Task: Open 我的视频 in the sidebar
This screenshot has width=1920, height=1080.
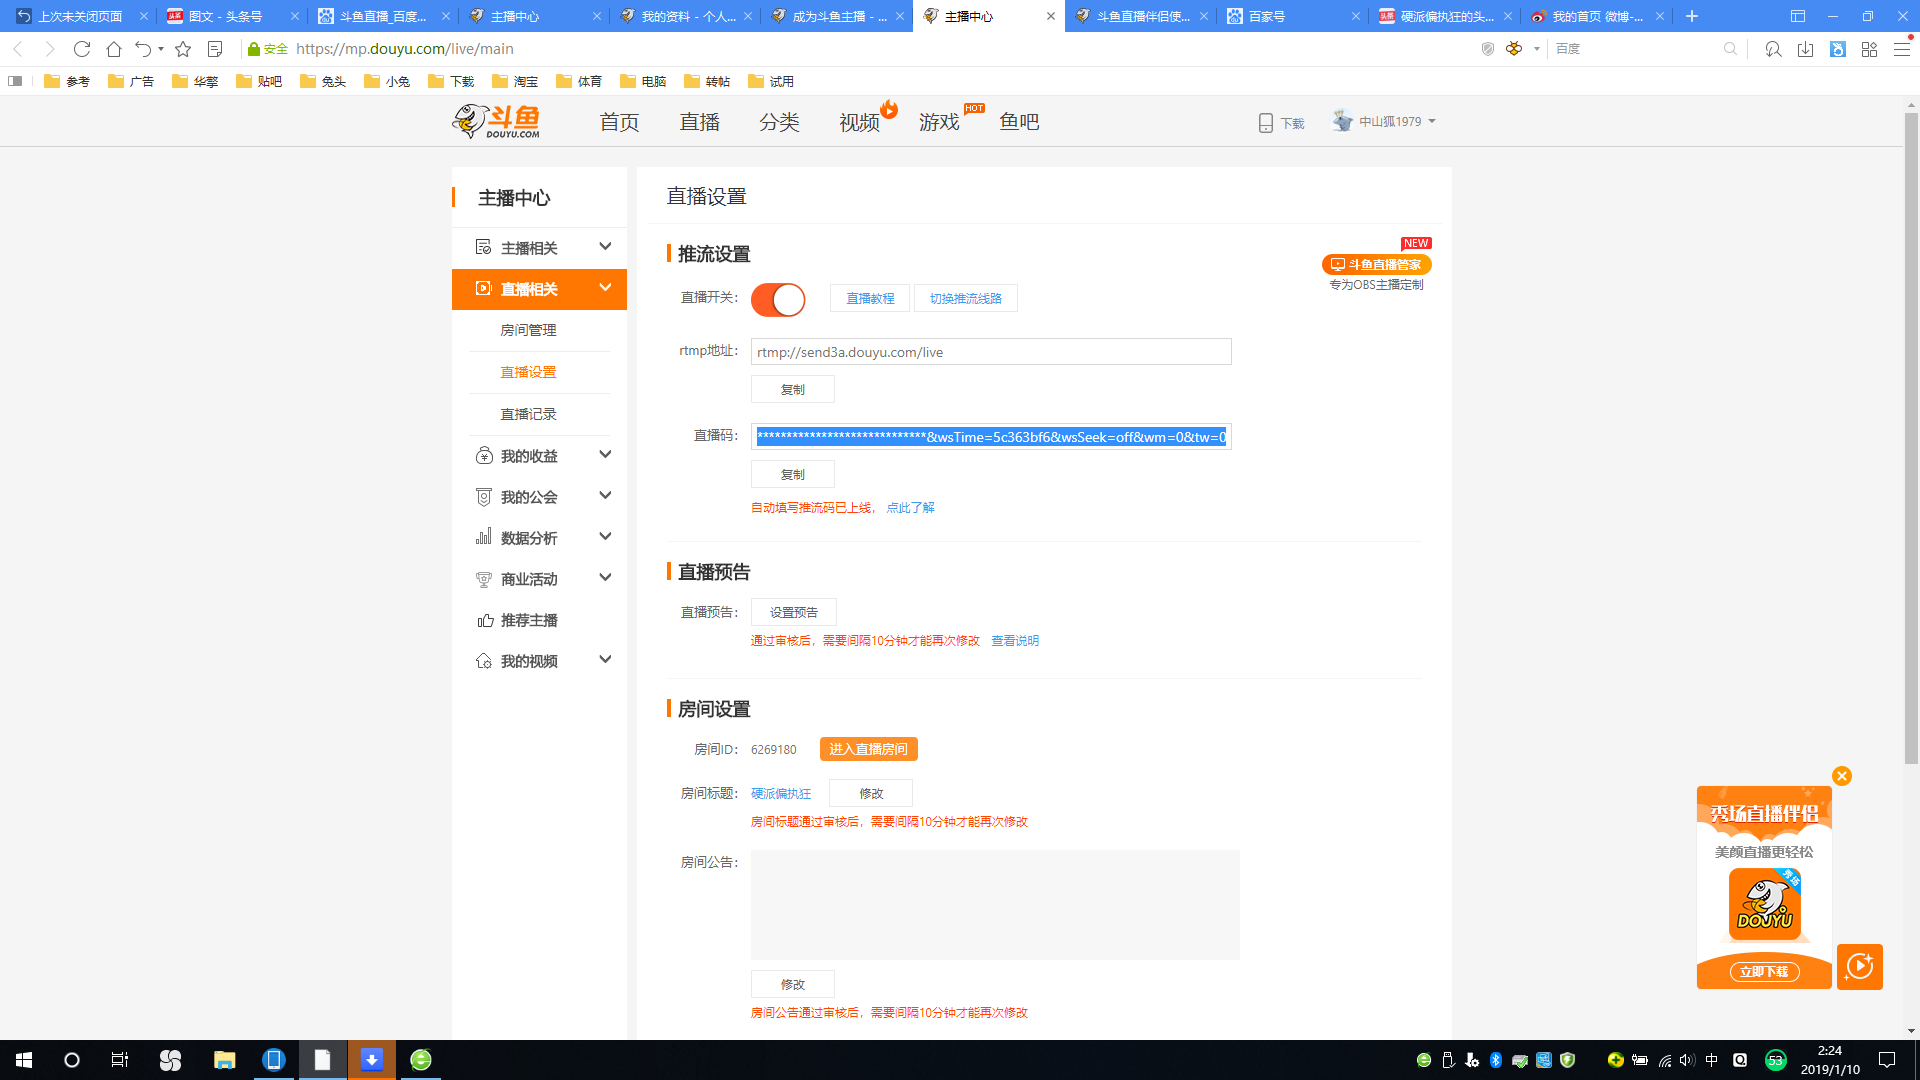Action: click(x=529, y=660)
